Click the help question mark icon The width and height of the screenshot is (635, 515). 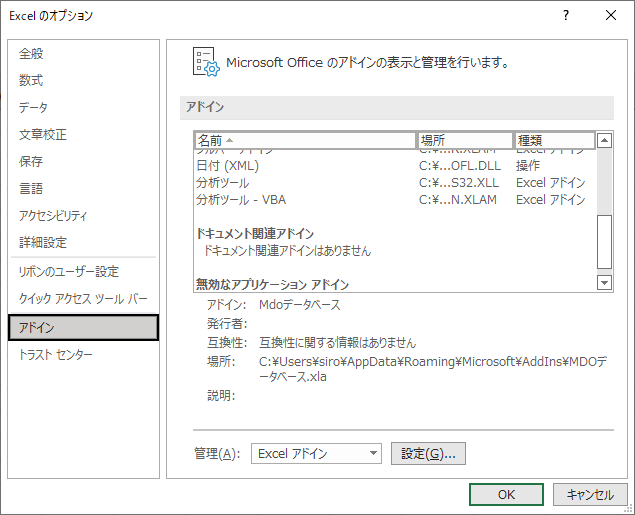566,15
